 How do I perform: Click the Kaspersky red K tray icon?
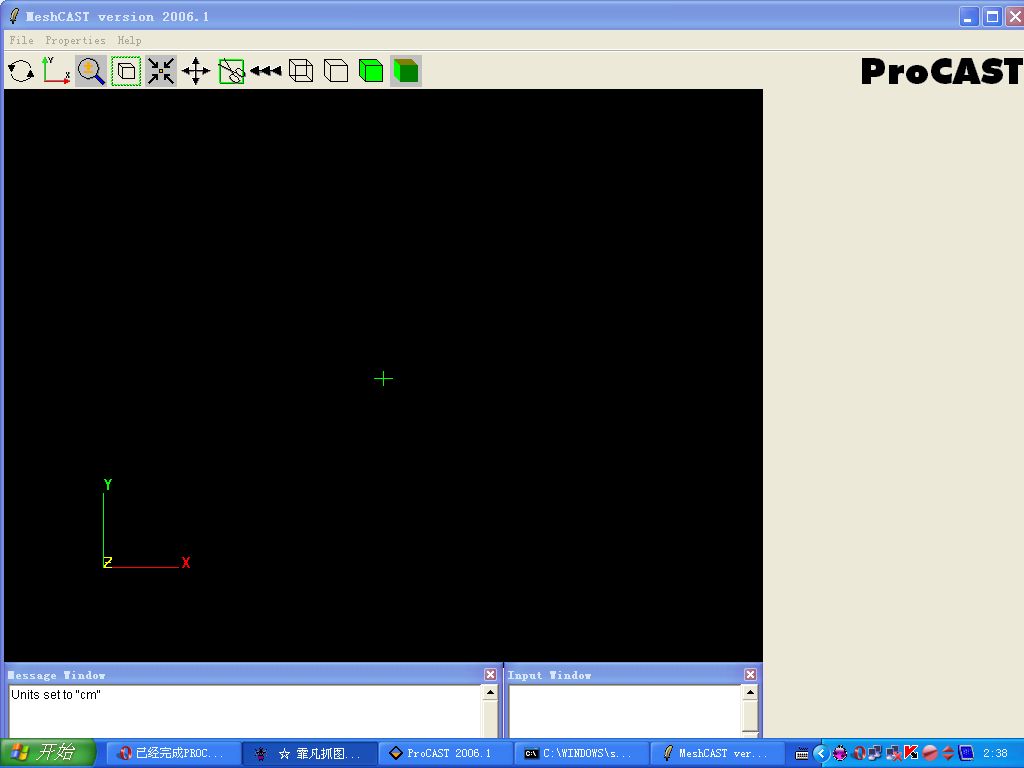tap(911, 753)
